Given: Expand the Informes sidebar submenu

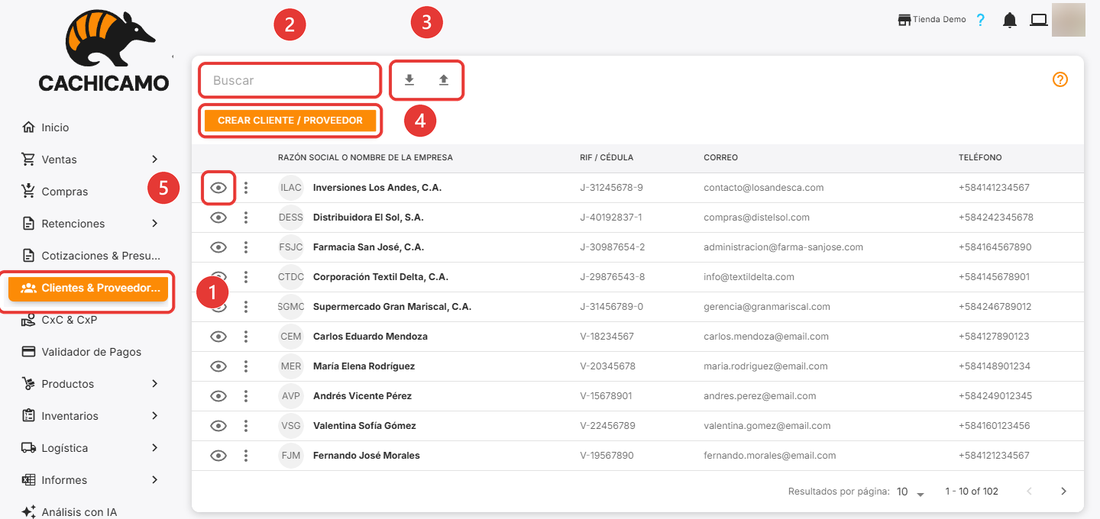Looking at the screenshot, I should click(155, 480).
